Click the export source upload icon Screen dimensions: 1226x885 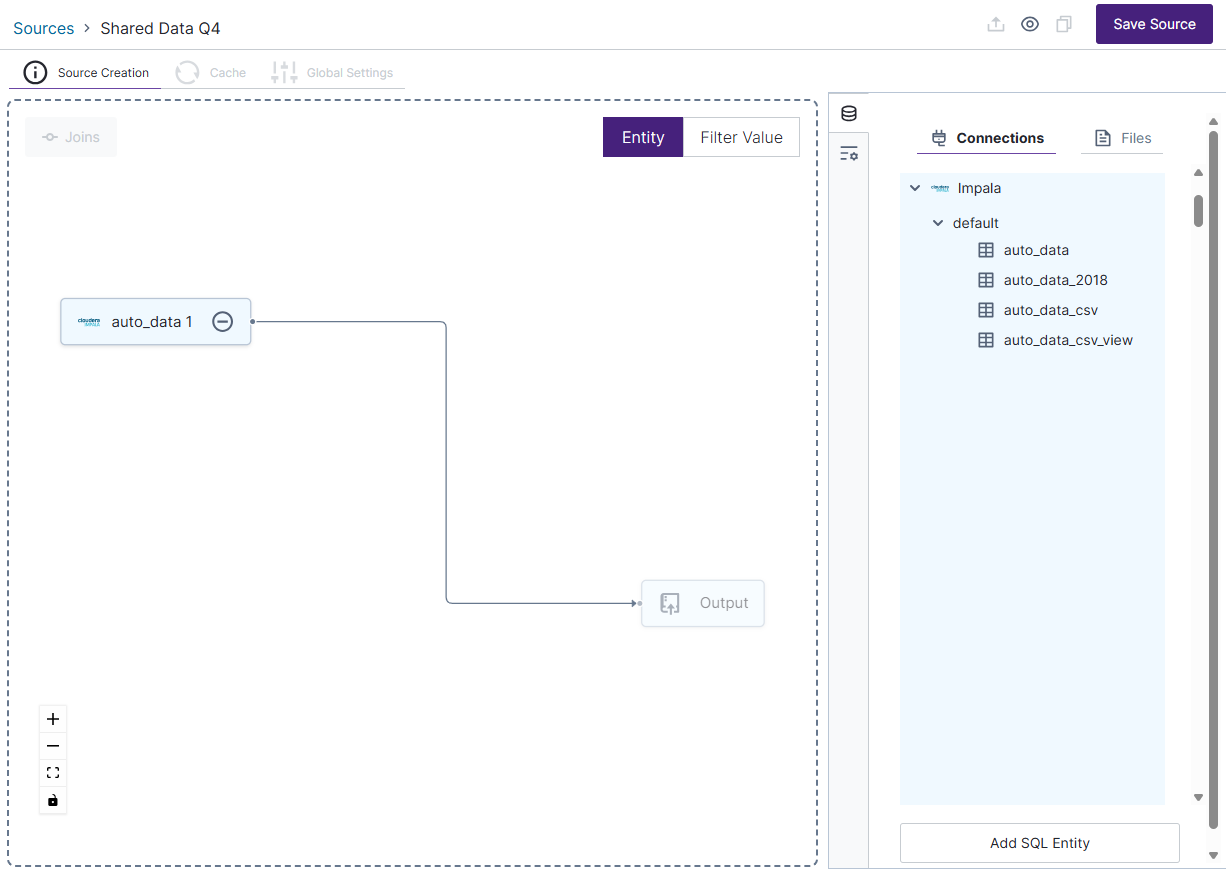pyautogui.click(x=996, y=24)
